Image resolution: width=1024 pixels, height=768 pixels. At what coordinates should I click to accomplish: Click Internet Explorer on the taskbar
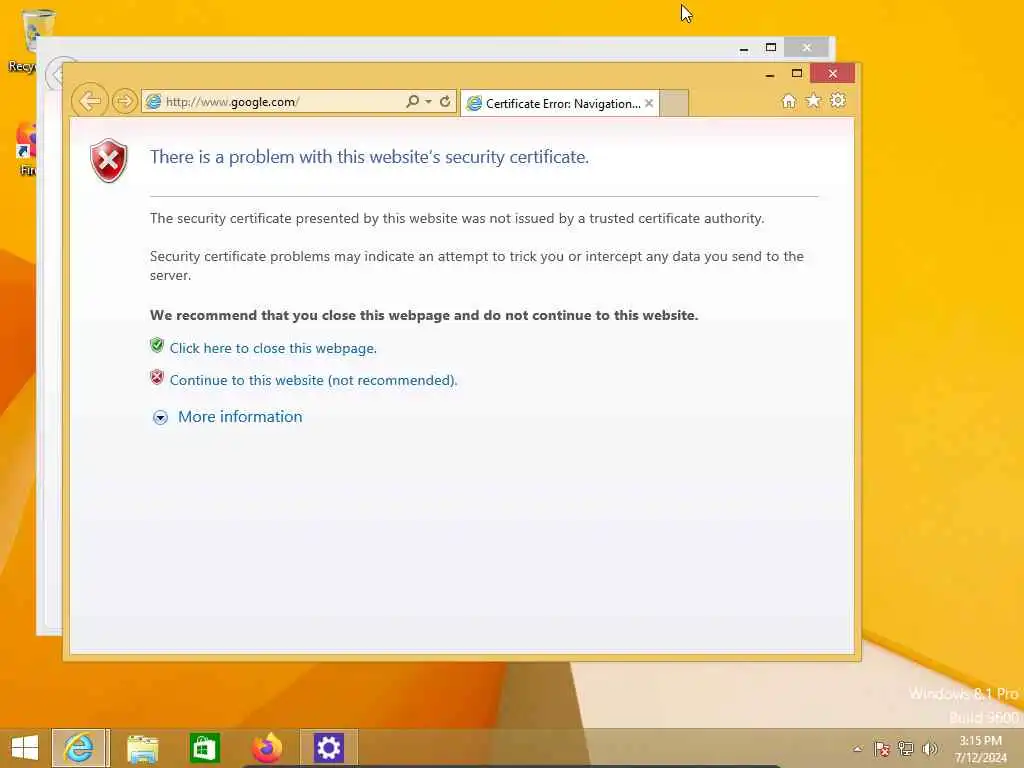pos(79,748)
